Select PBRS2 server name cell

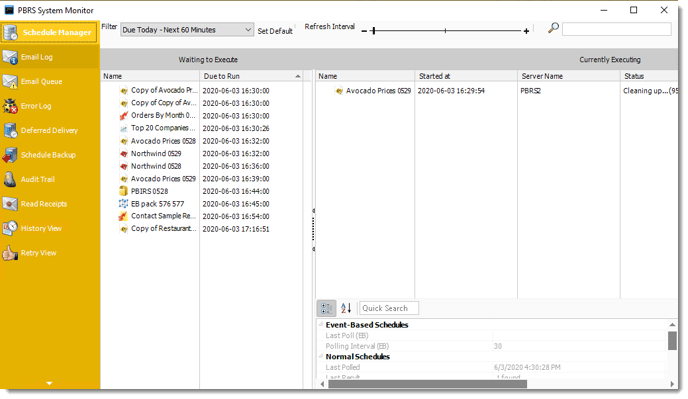(x=530, y=91)
